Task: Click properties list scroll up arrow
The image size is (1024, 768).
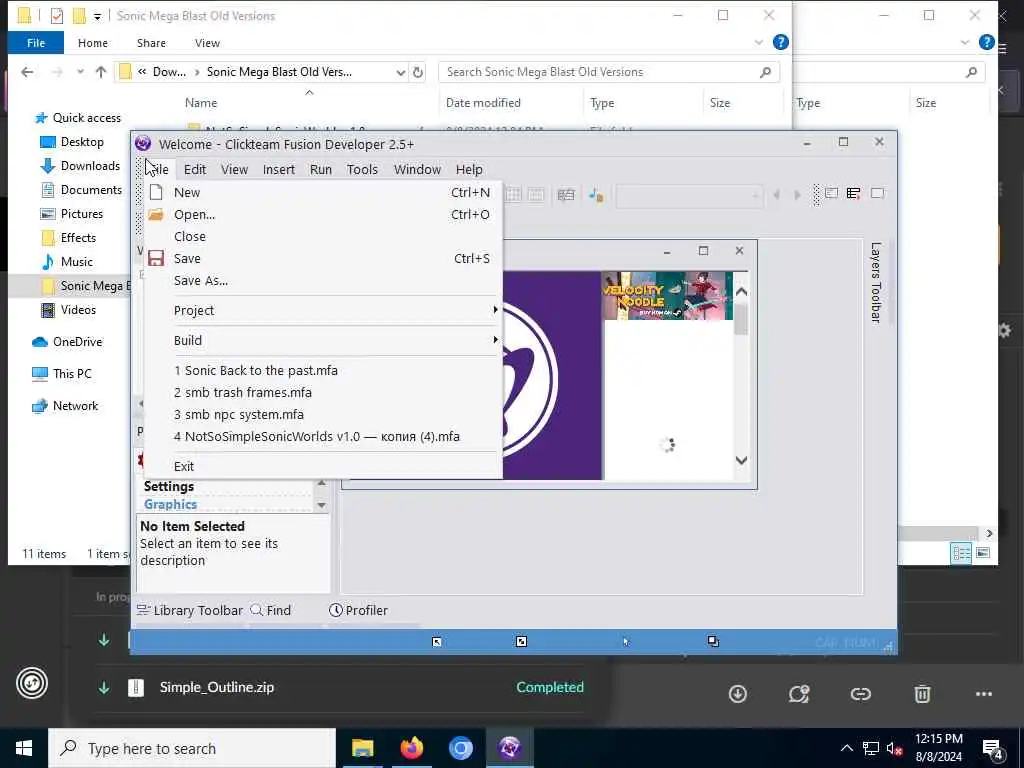Action: 321,484
